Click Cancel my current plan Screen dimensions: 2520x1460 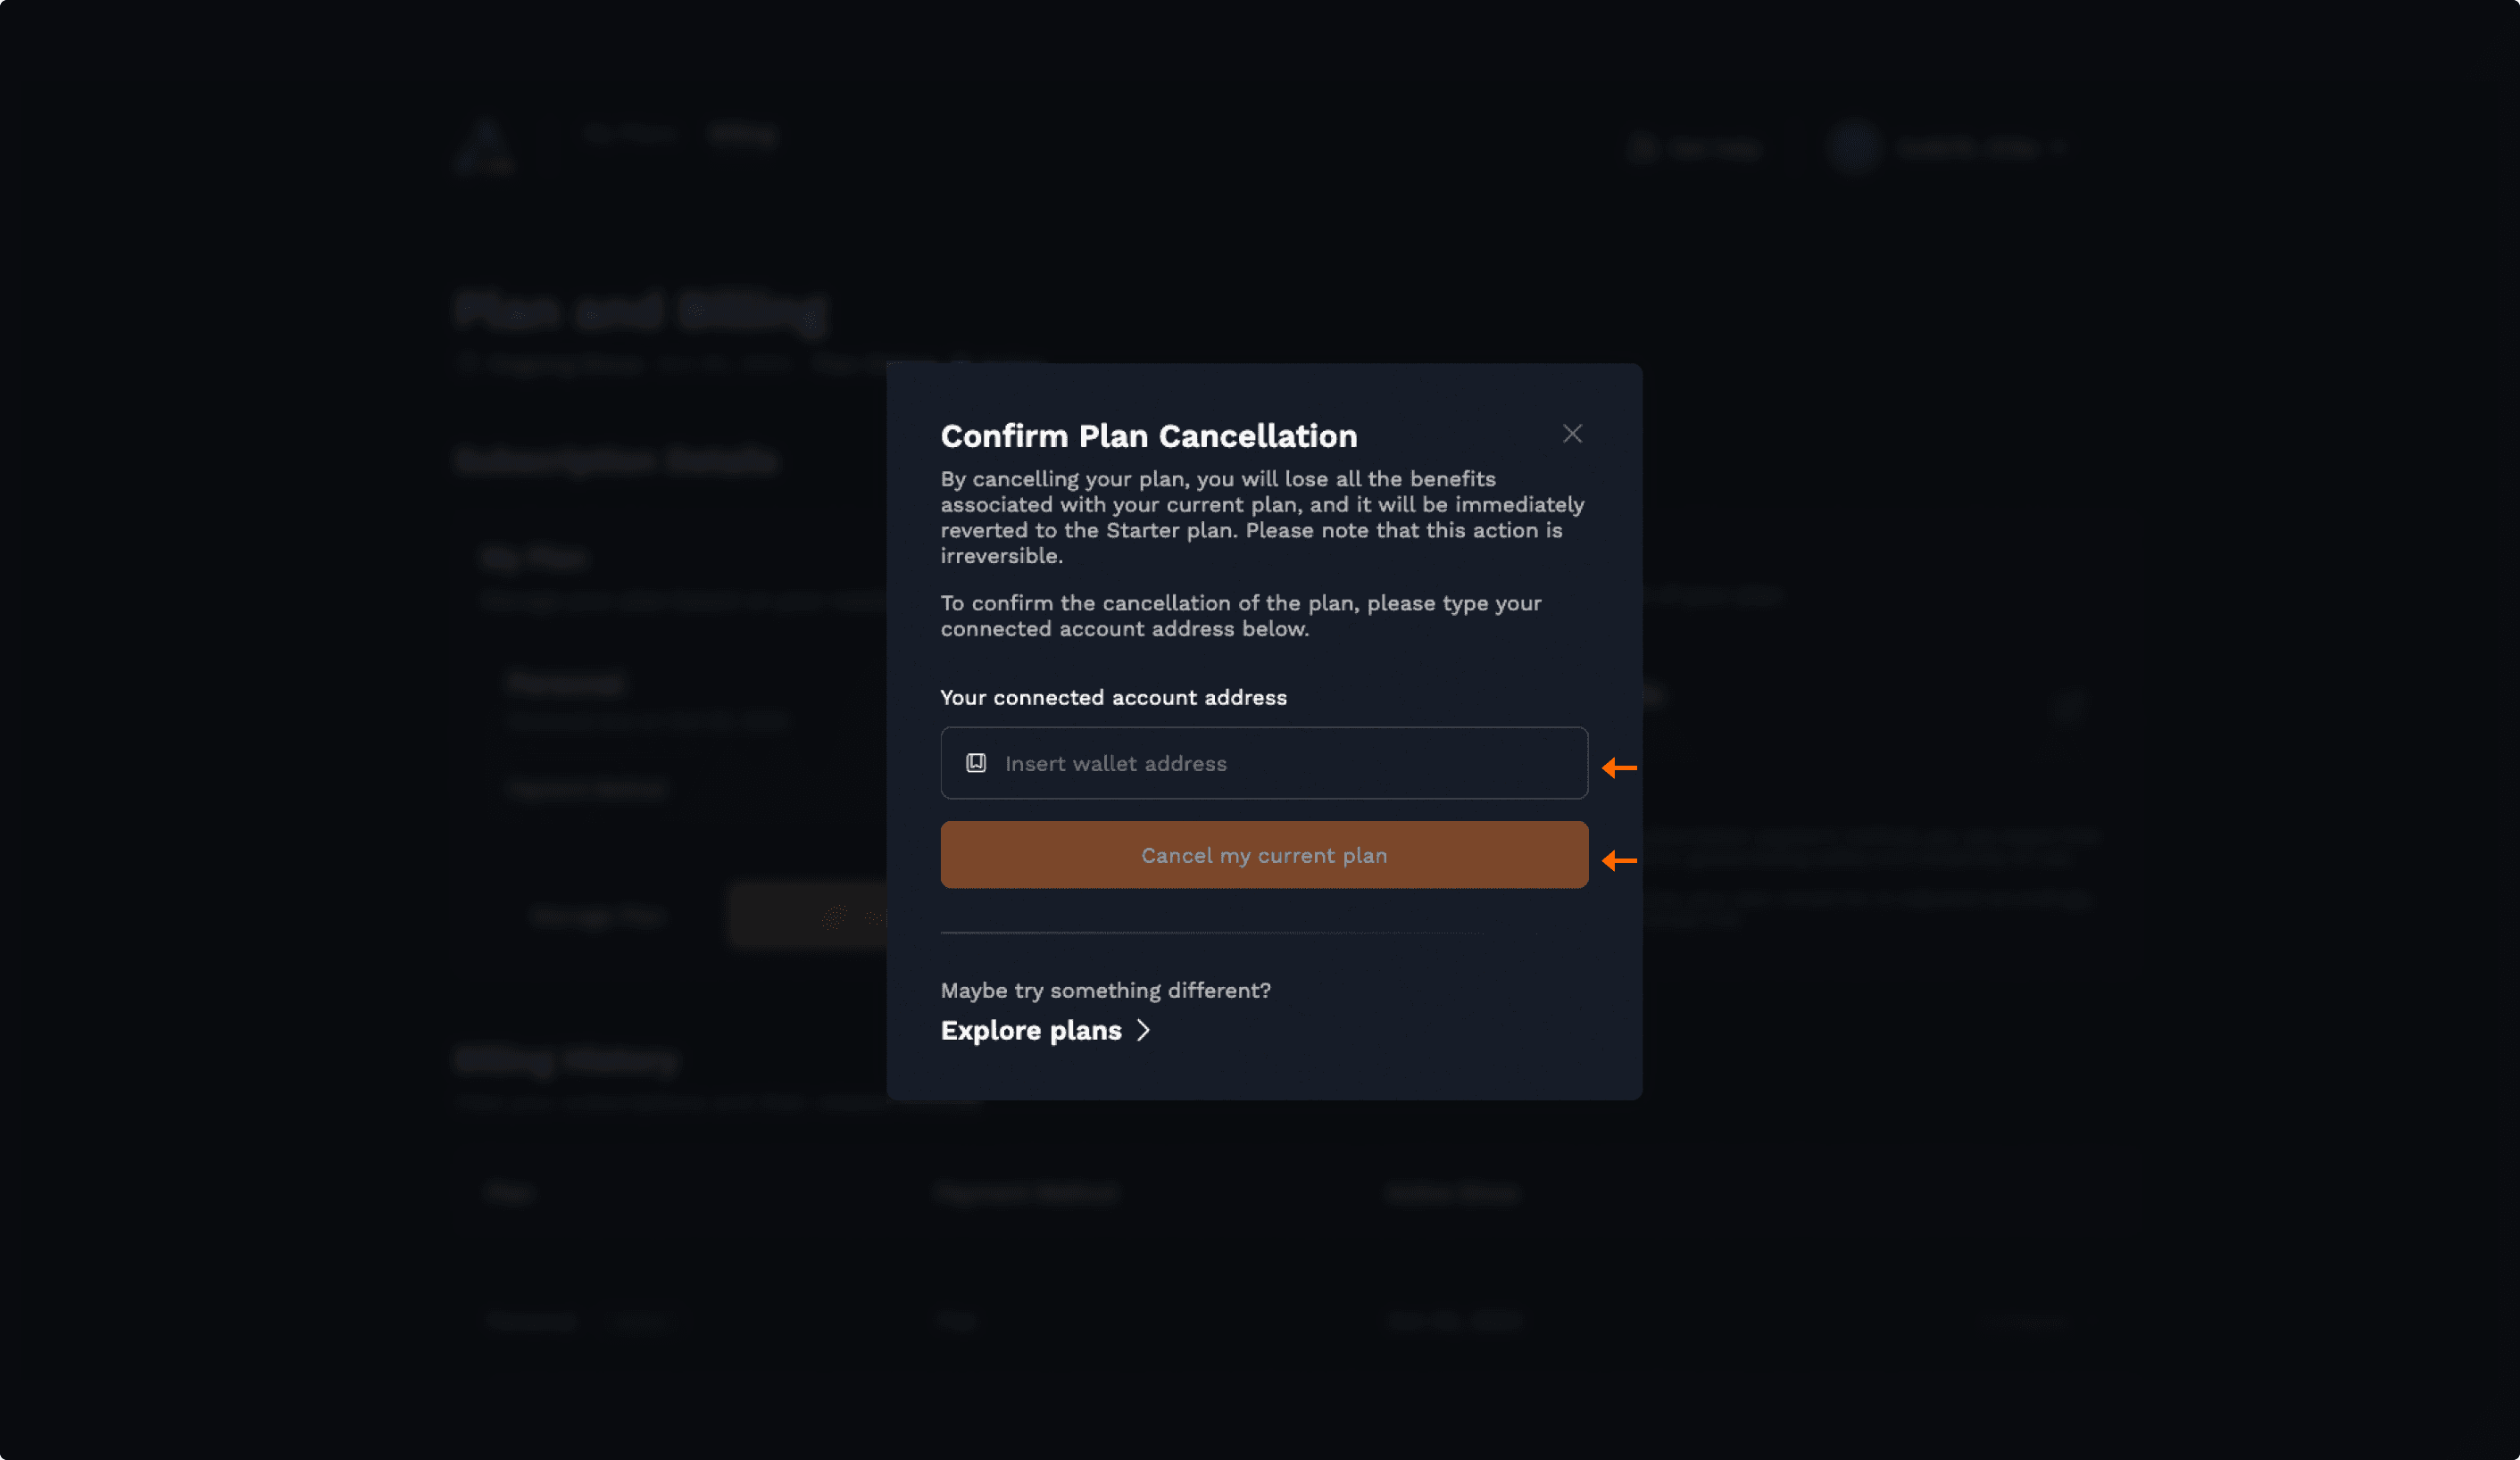[x=1263, y=855]
